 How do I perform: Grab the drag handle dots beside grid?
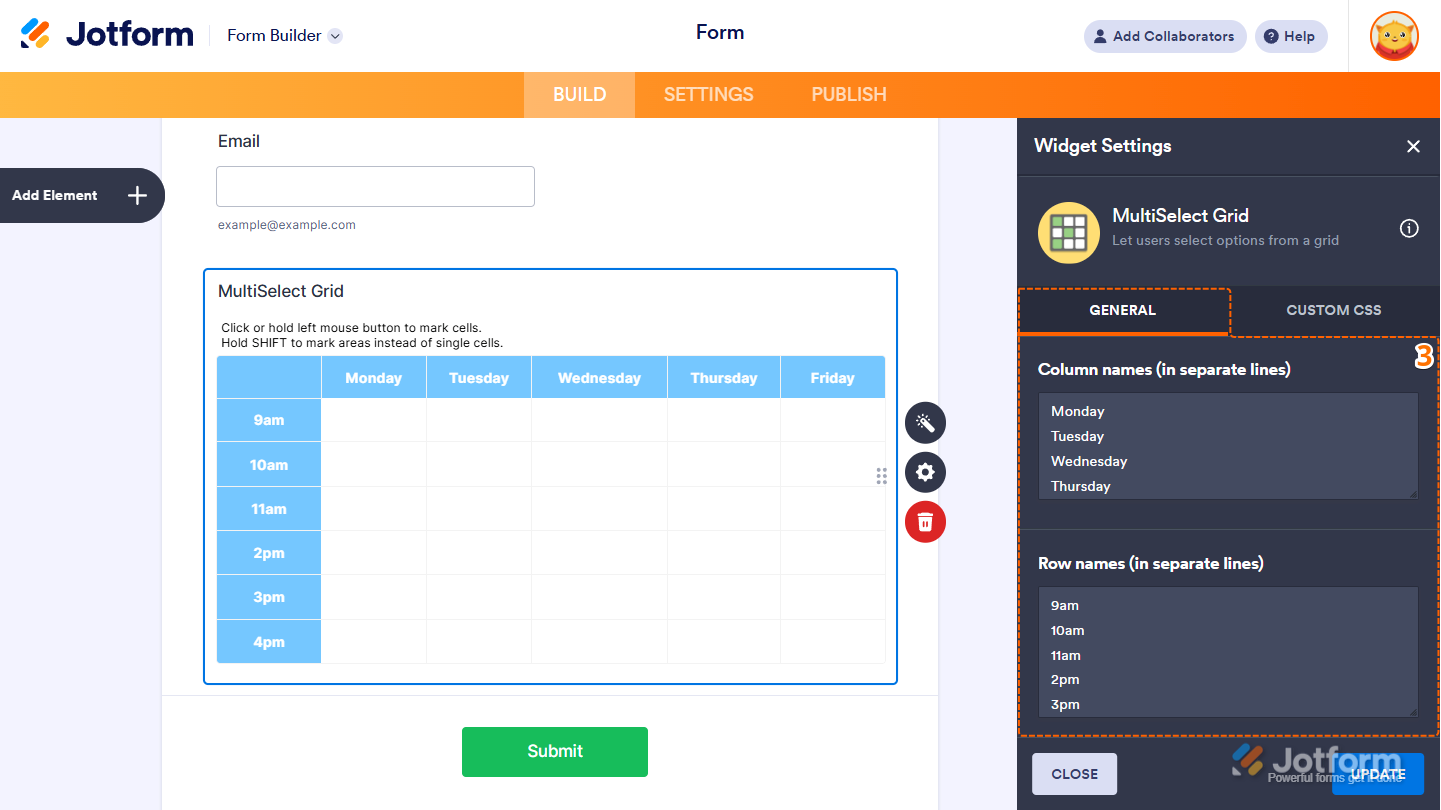[x=881, y=476]
